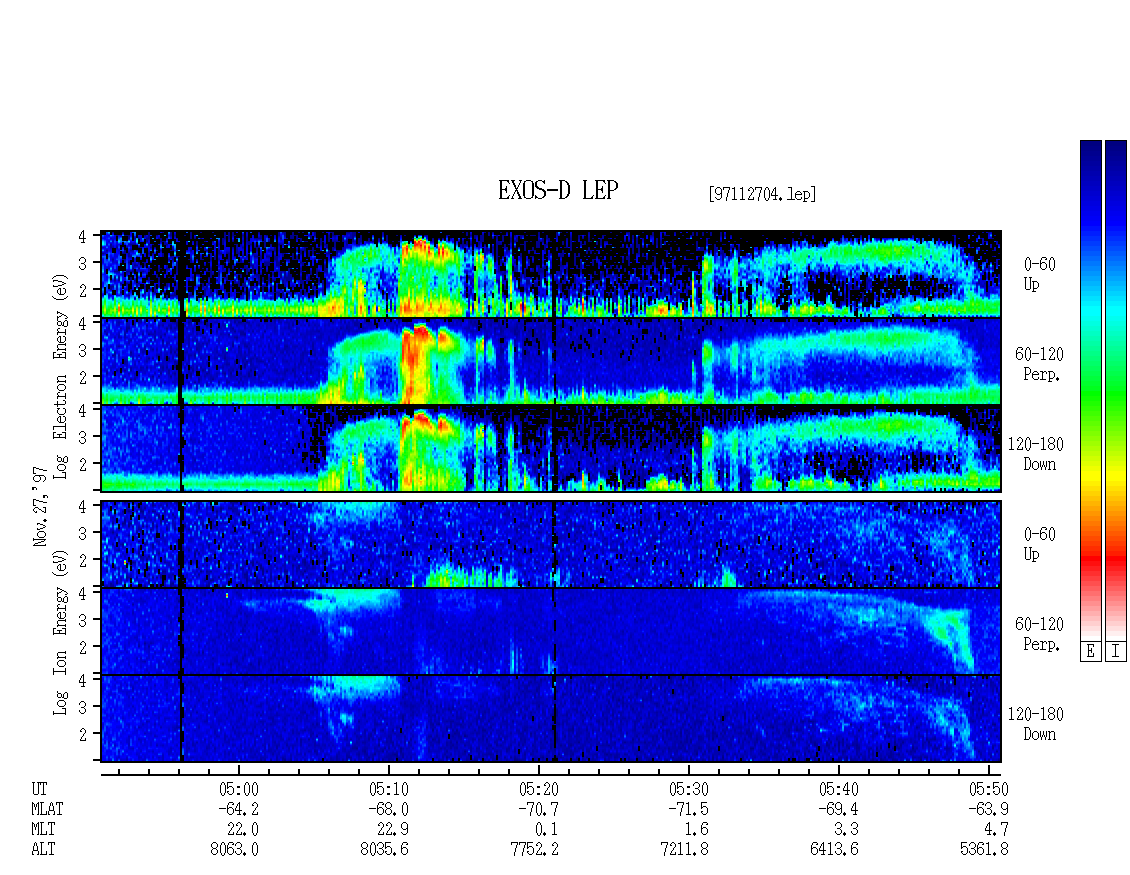Click the '05:10' UT time tick label
Screen dimensions: 1130x875
388,789
